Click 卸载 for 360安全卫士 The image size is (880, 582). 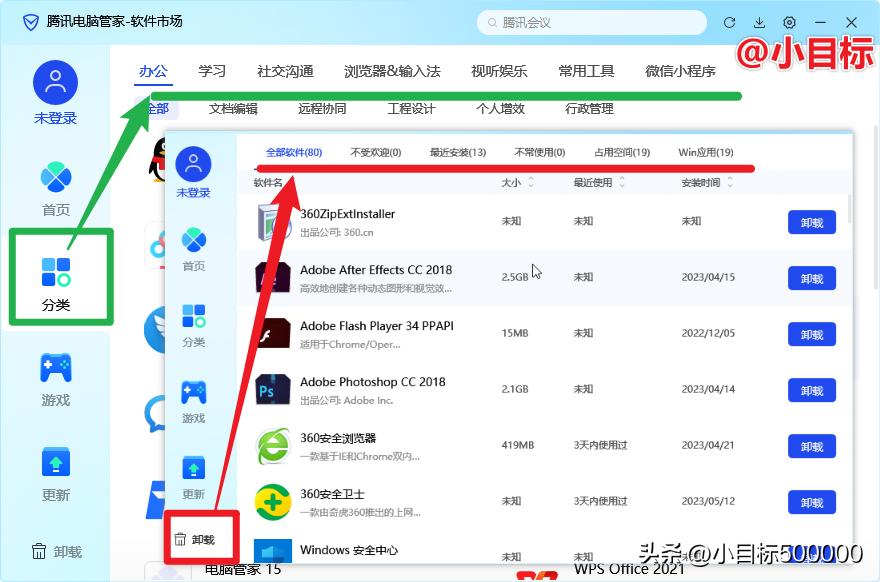811,502
